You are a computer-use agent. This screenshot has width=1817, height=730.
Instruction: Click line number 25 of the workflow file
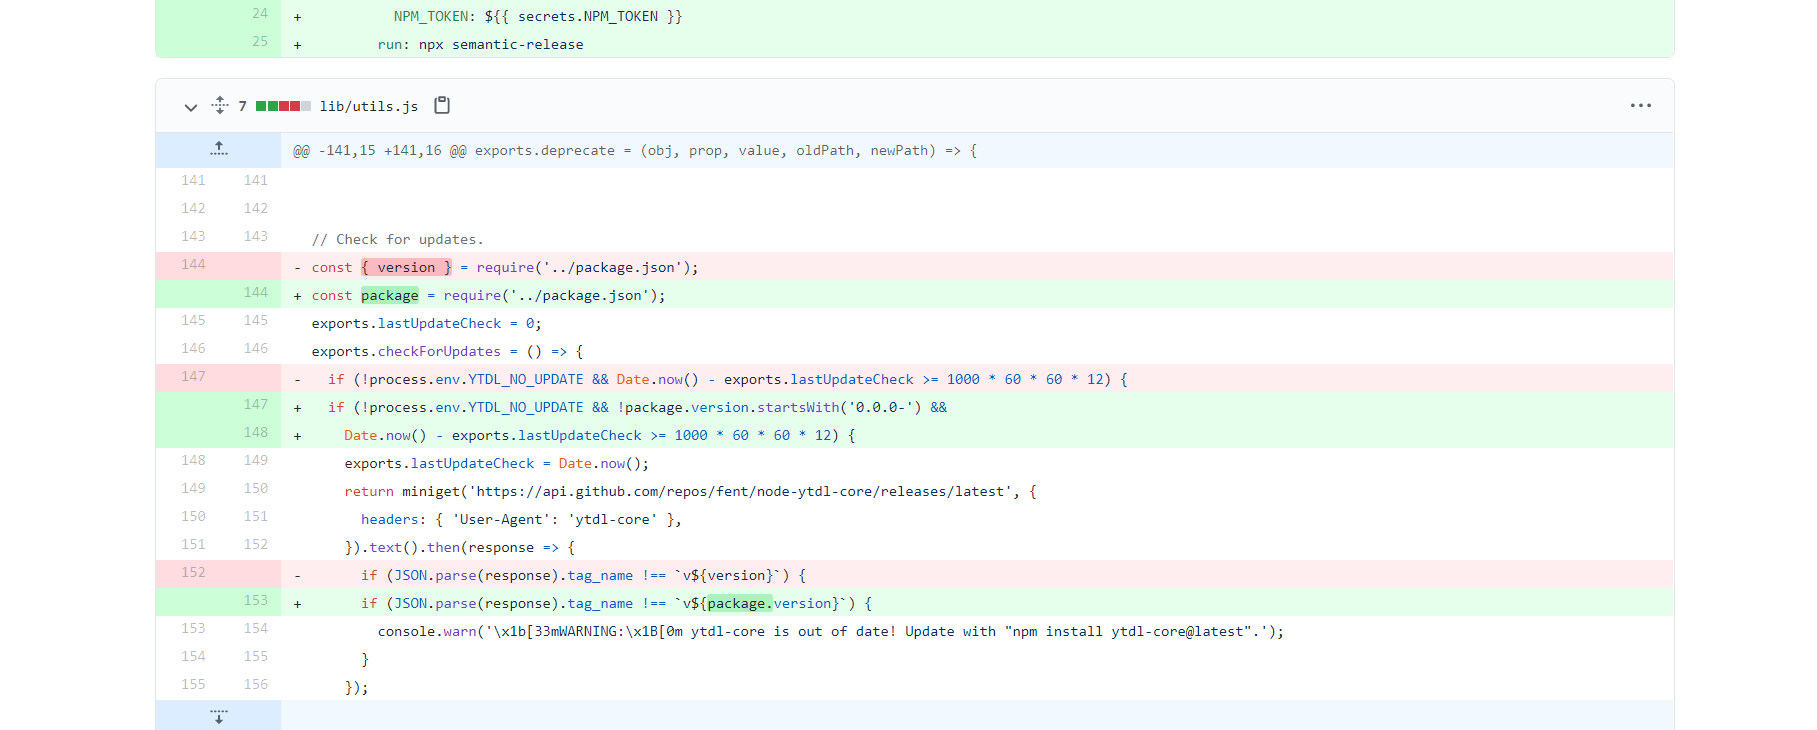[x=260, y=42]
